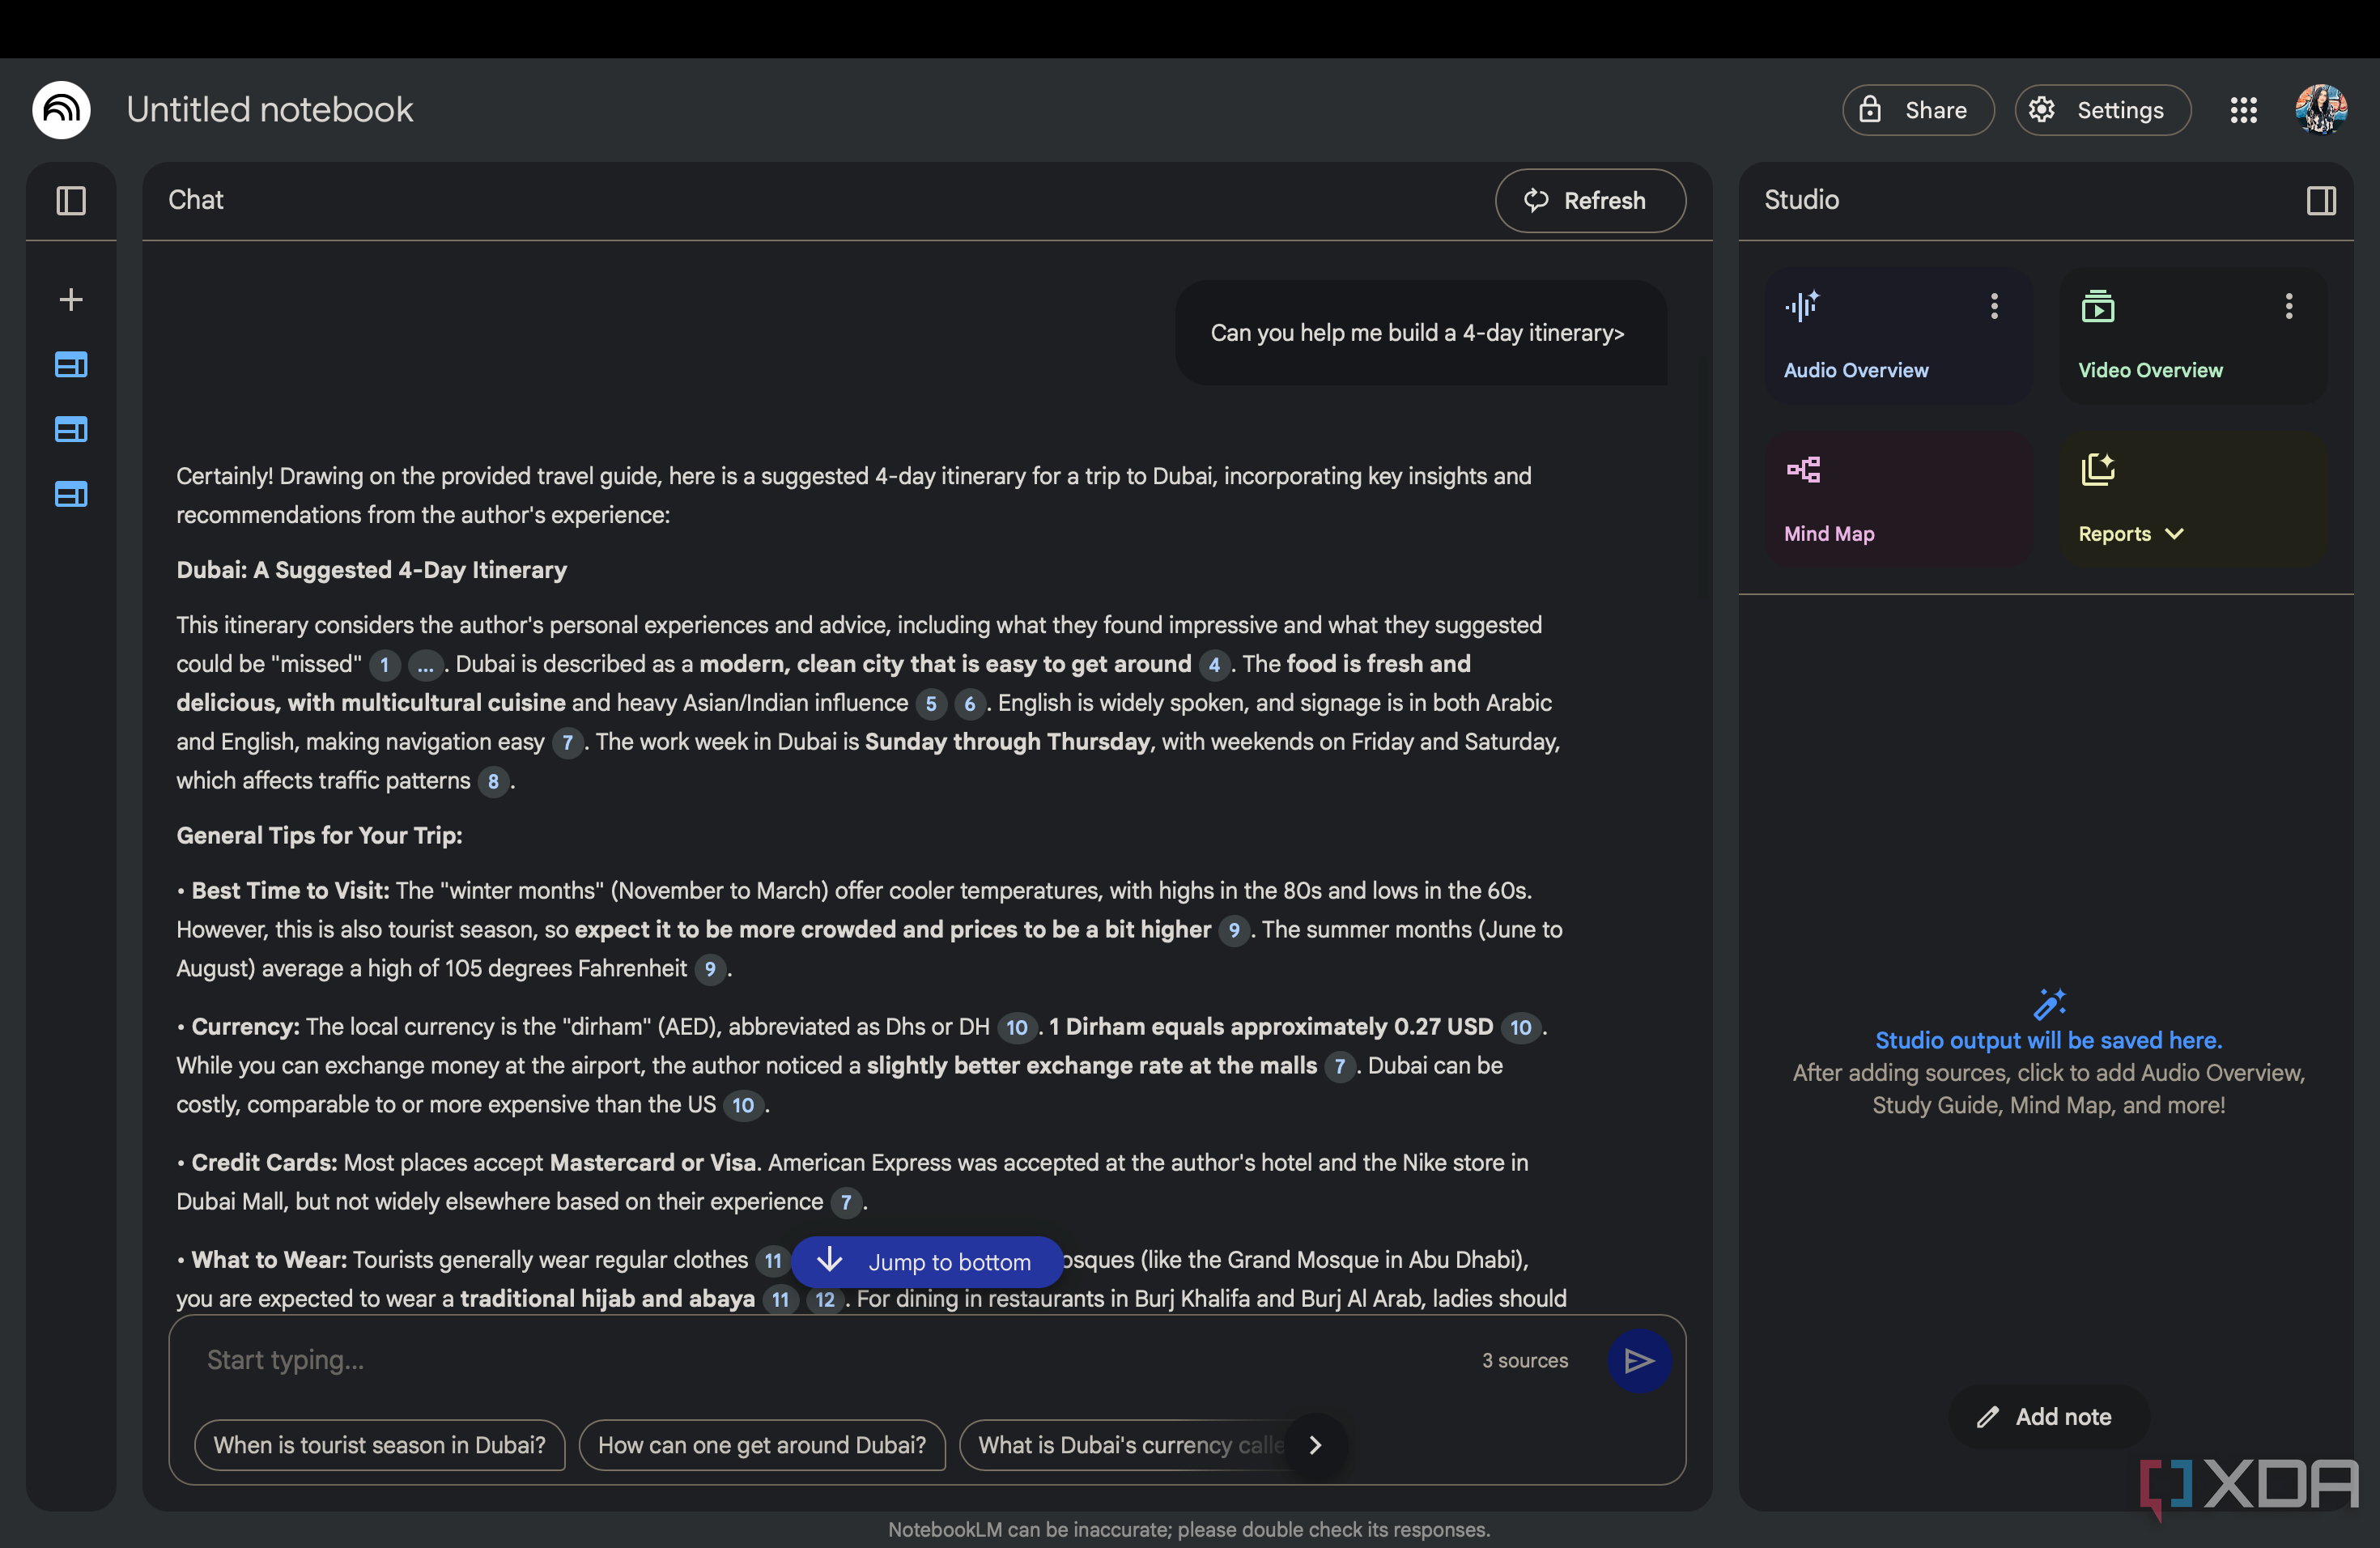
Task: Open the second source icon in sidebar
Action: (x=71, y=430)
